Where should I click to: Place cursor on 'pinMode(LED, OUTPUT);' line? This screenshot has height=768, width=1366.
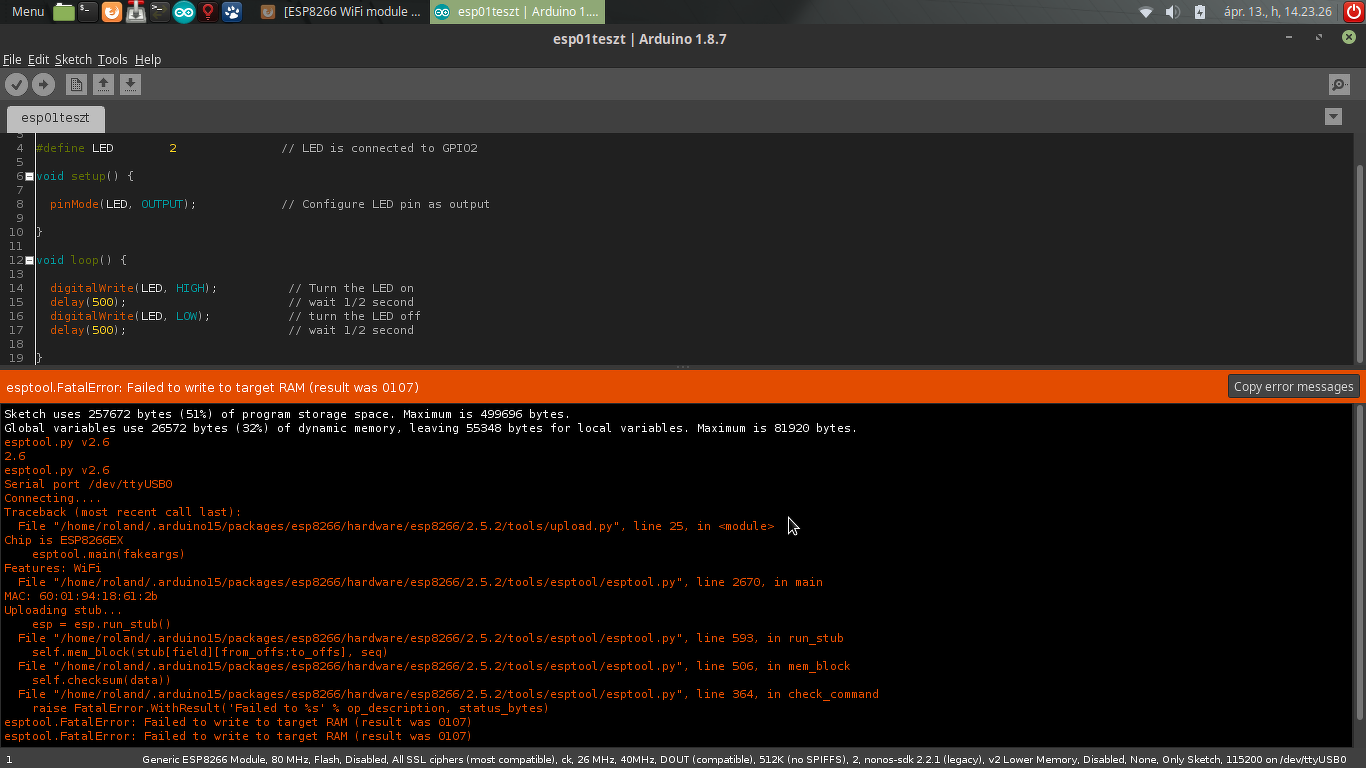point(123,204)
